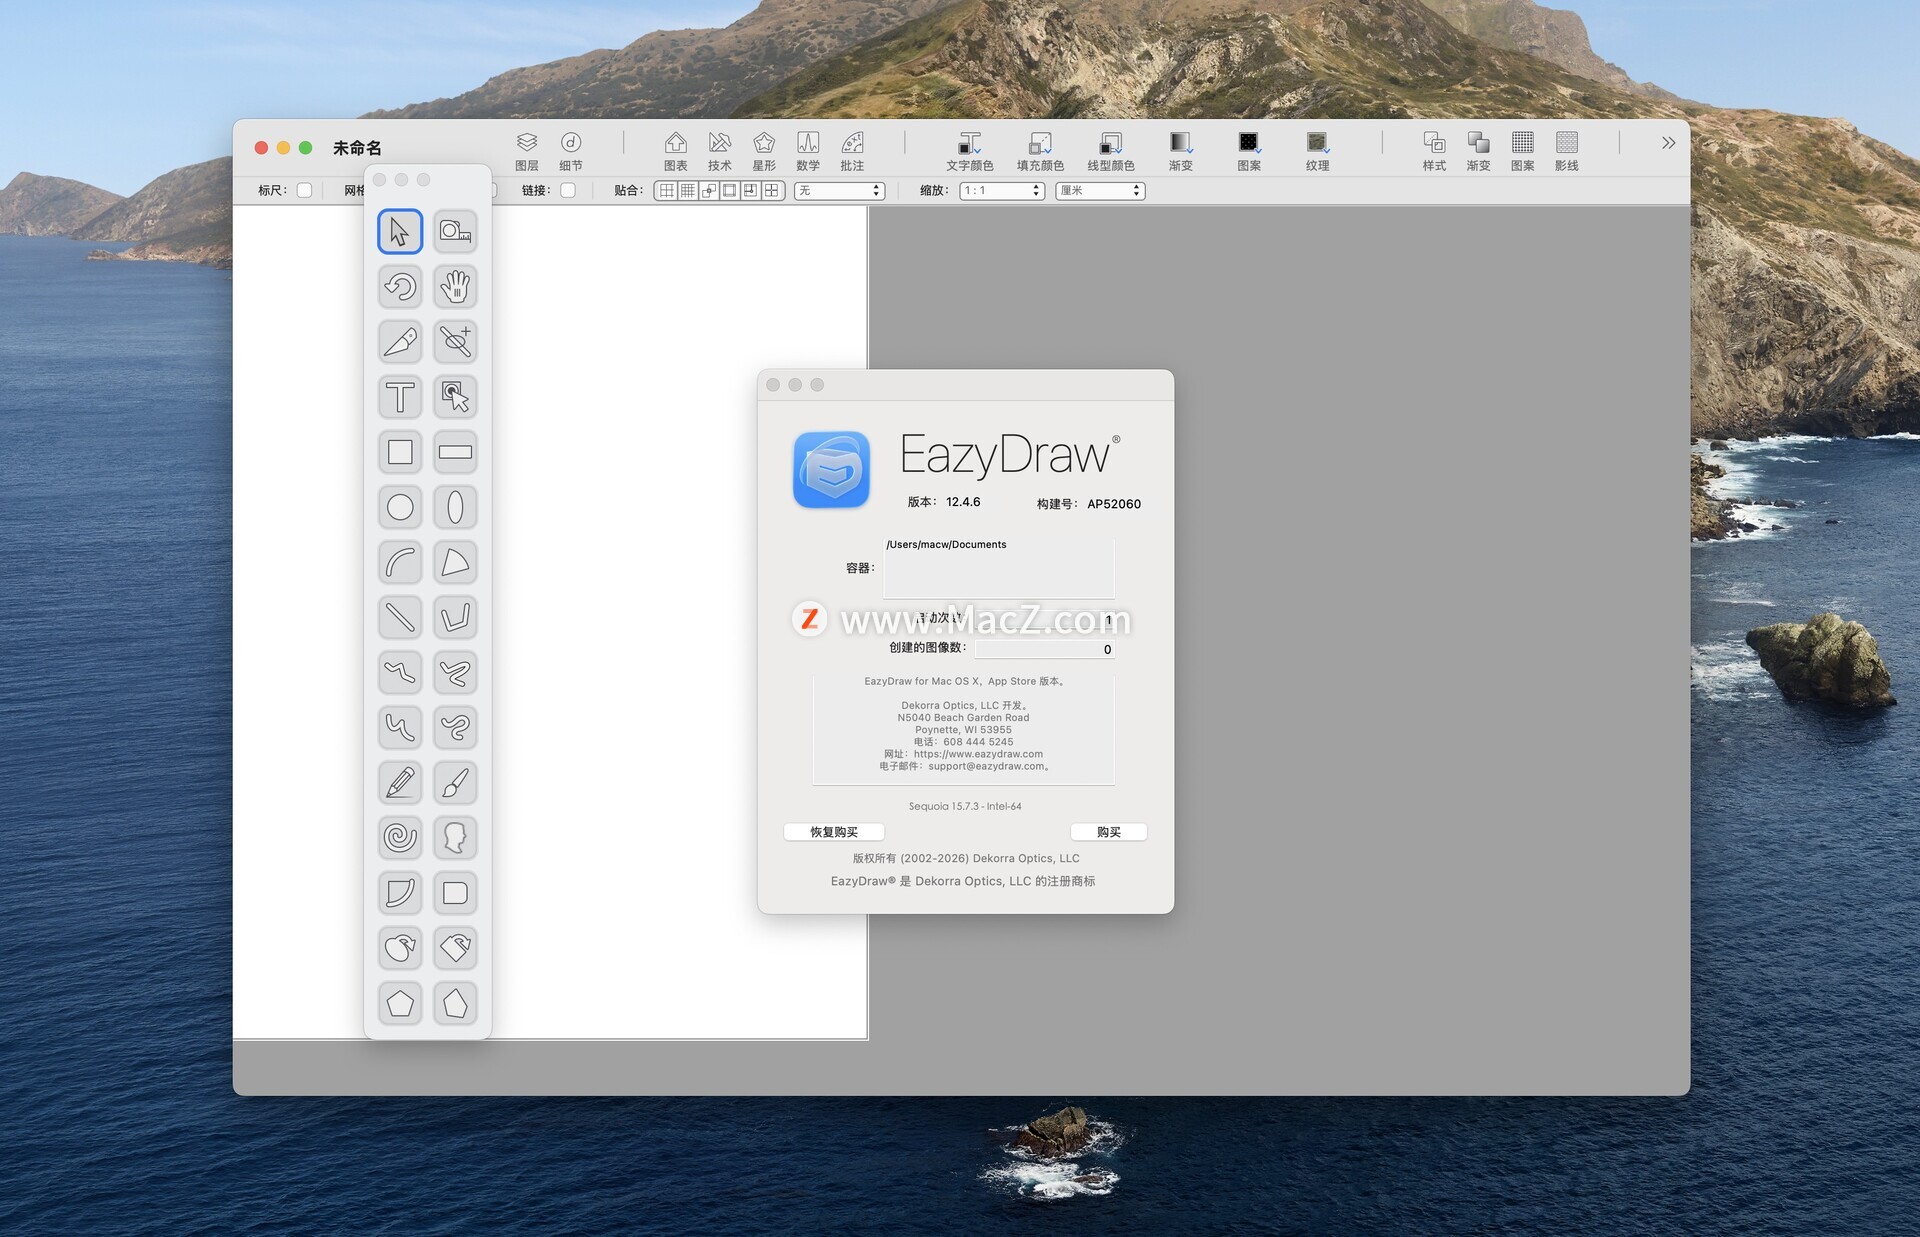Open the 图层 layers panel
The height and width of the screenshot is (1237, 1920).
[527, 150]
